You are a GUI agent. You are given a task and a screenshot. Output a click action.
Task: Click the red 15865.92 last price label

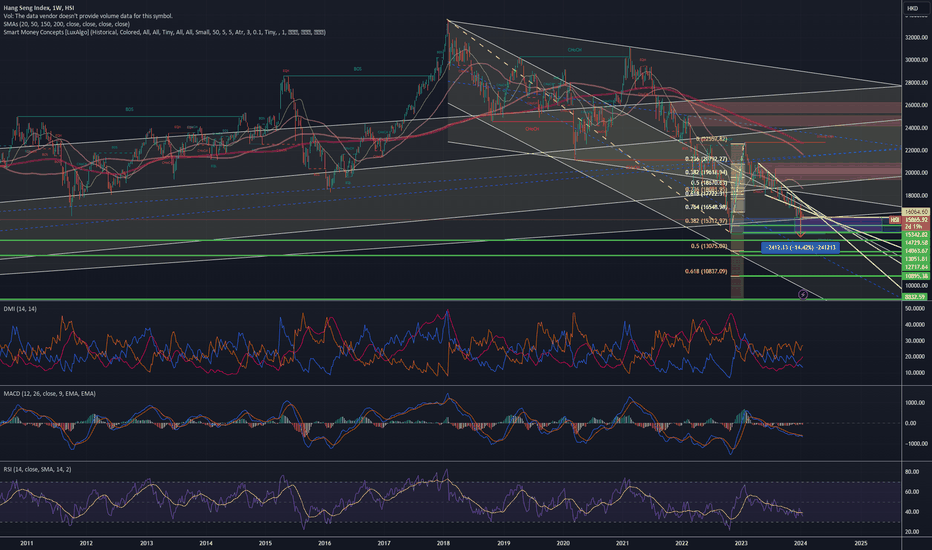[x=916, y=219]
